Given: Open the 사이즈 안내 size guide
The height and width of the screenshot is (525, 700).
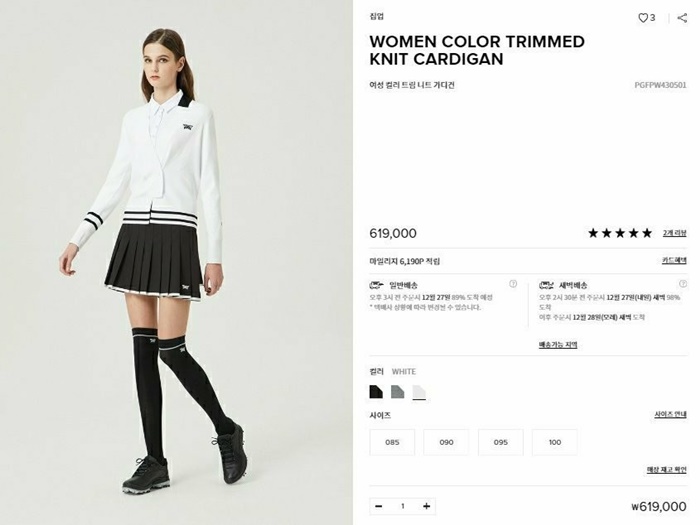Looking at the screenshot, I should tap(671, 415).
